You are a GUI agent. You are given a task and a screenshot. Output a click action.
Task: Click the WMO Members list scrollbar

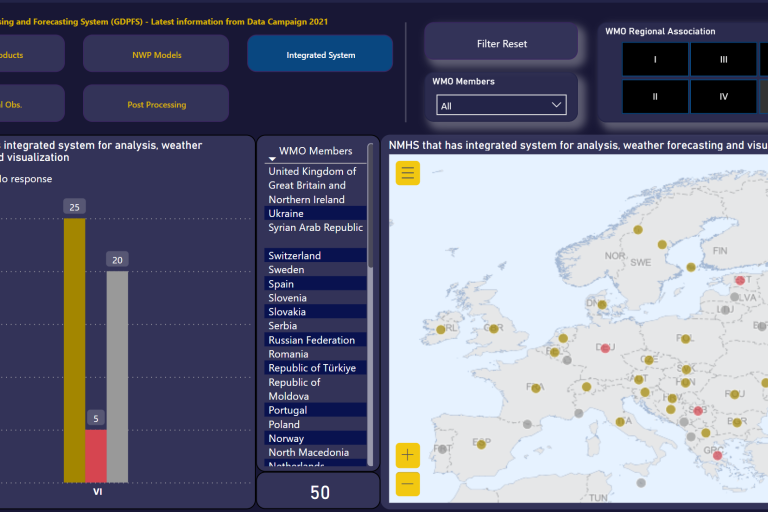(372, 230)
